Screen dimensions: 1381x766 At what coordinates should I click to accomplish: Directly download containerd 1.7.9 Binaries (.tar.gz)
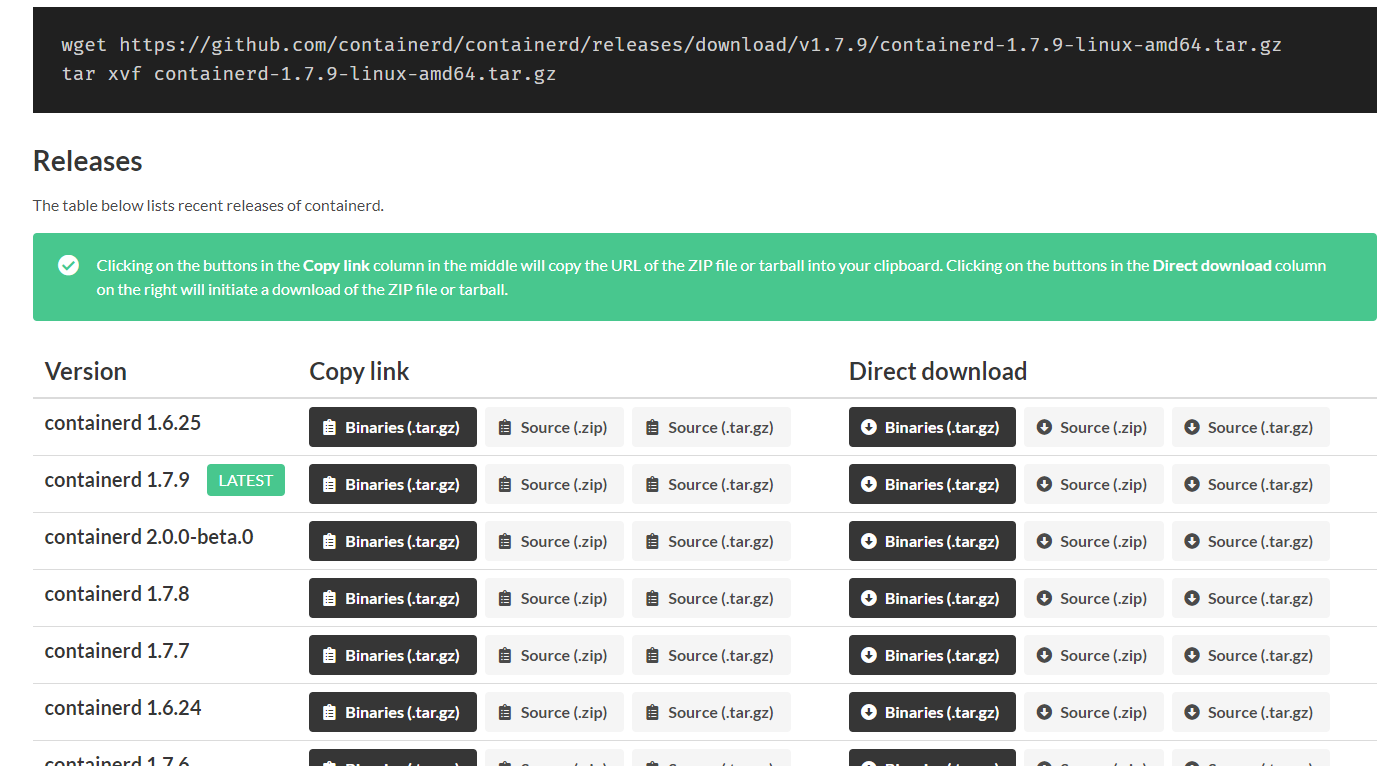tap(932, 484)
